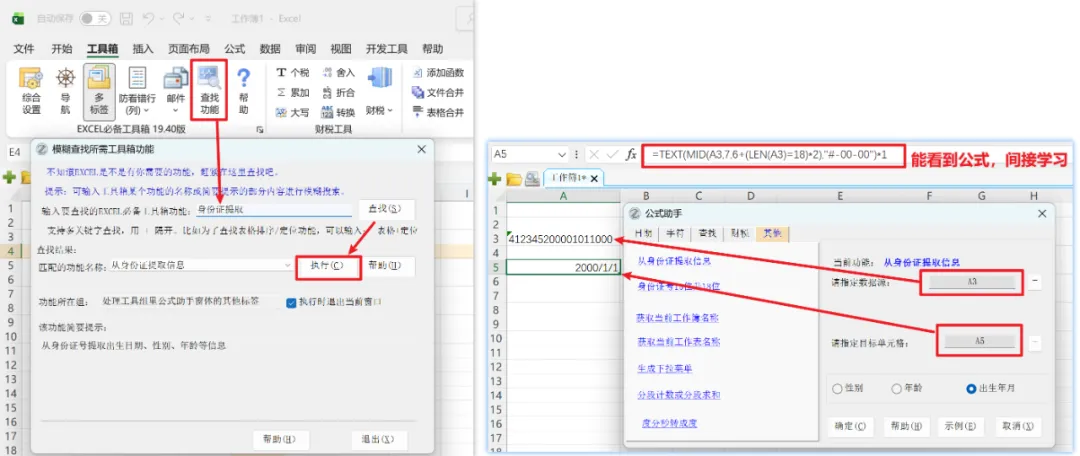Open the 从身份证提取信息 function link
Image resolution: width=1080 pixels, height=456 pixels.
point(674,261)
